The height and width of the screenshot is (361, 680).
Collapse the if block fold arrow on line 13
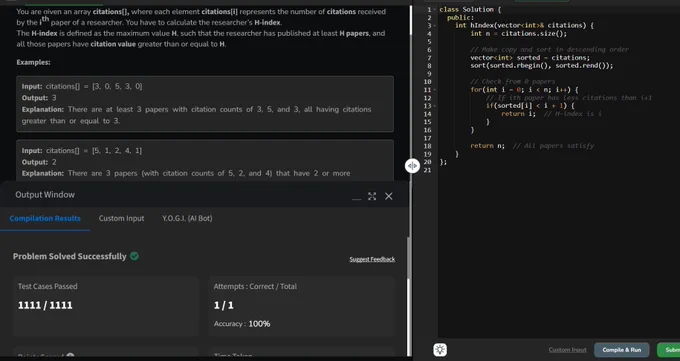tap(435, 106)
